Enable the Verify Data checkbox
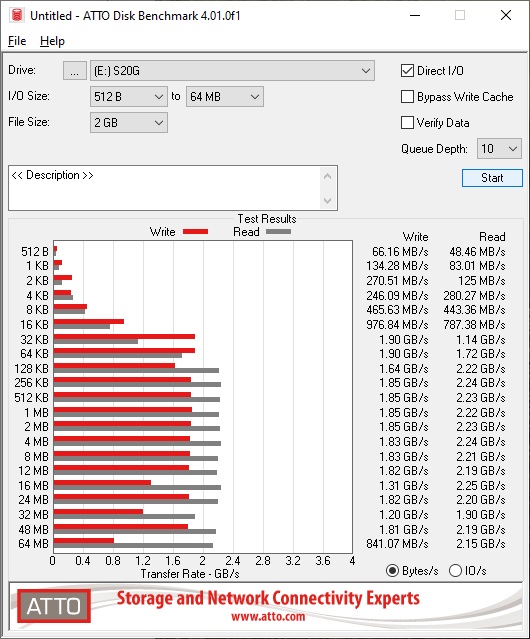 (407, 123)
